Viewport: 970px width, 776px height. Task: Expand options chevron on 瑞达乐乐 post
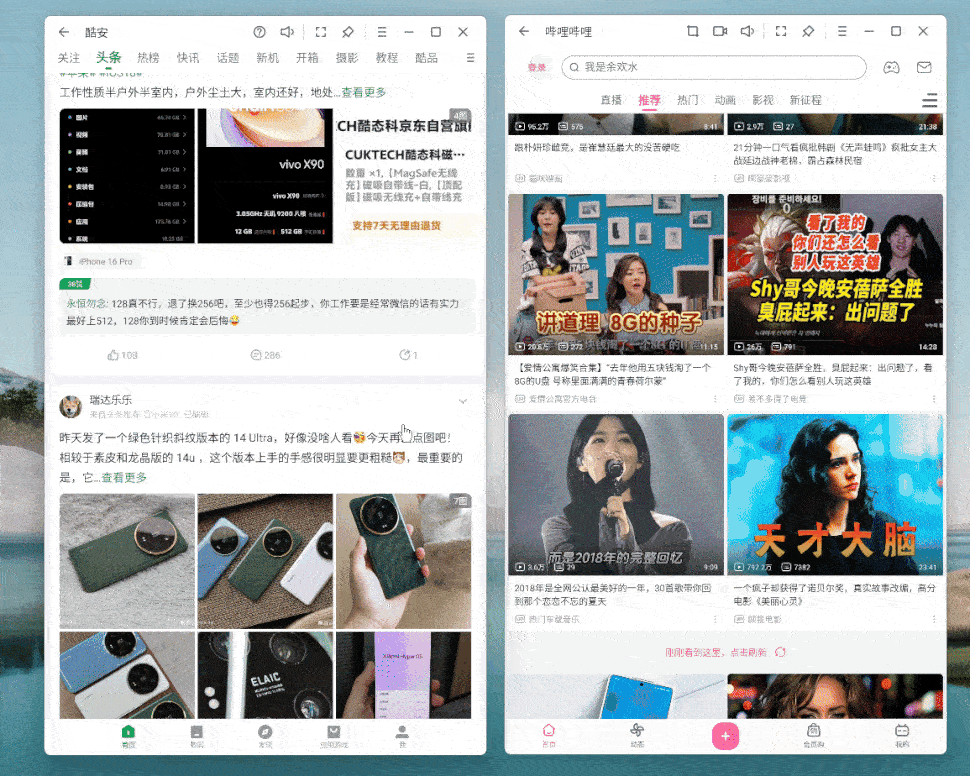tap(463, 401)
